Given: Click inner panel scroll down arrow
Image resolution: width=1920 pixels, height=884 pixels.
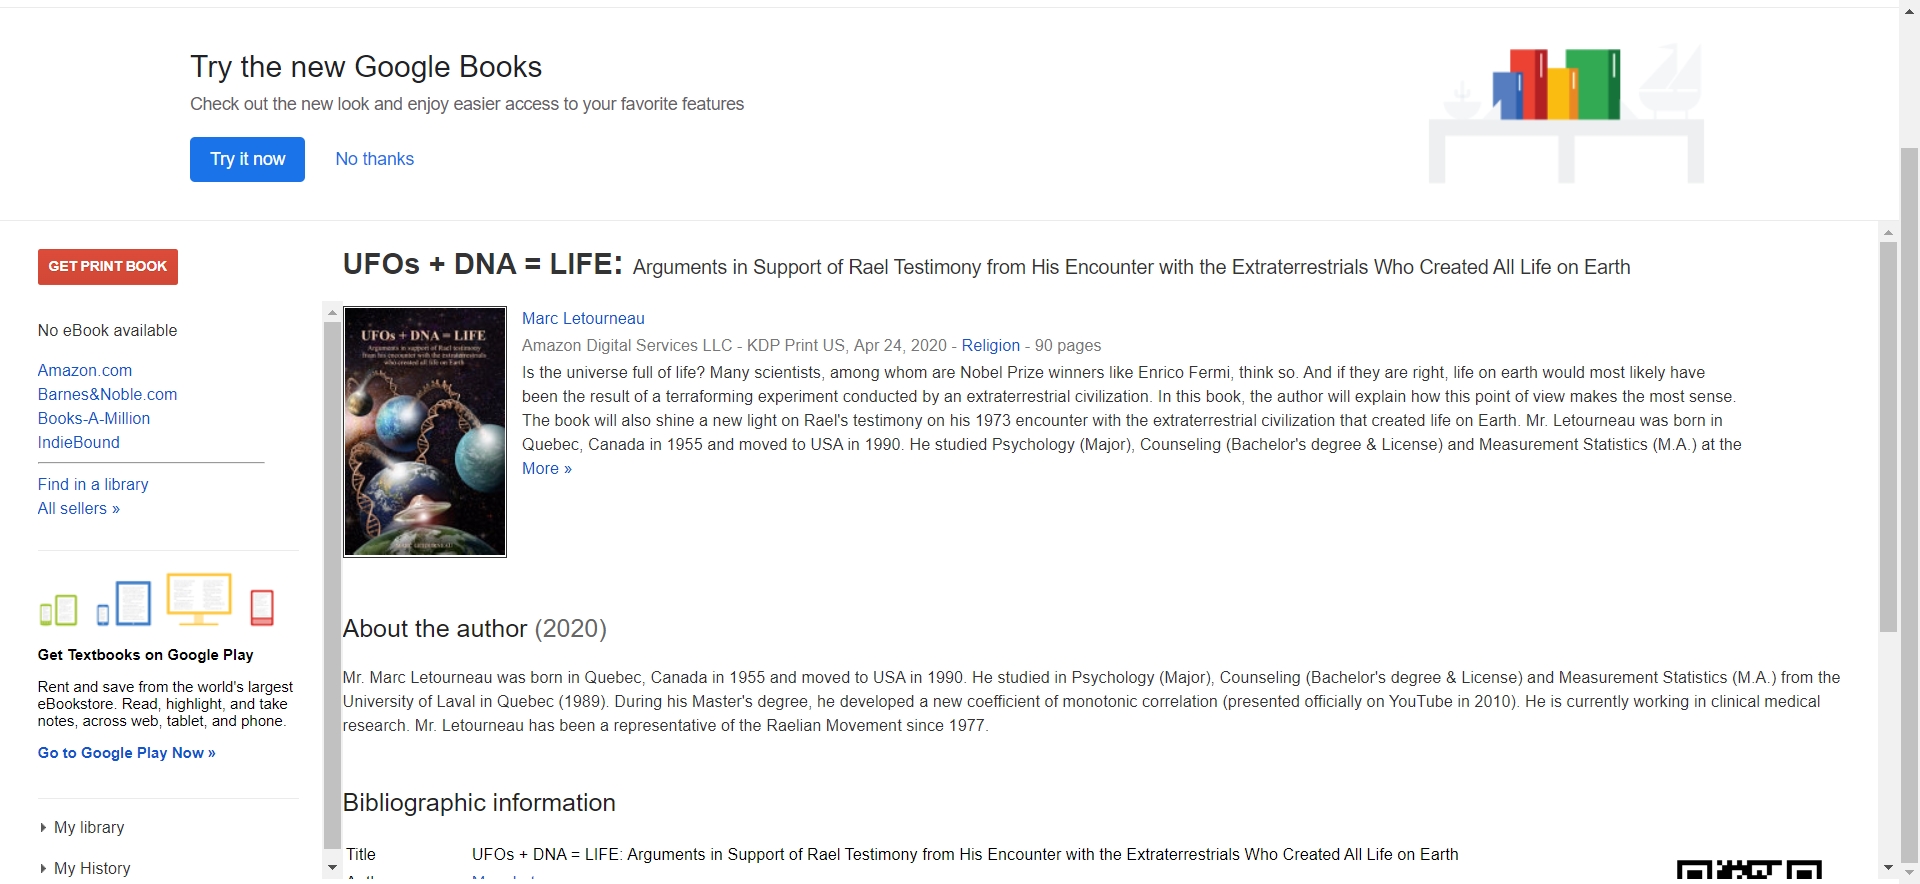Looking at the screenshot, I should 332,867.
